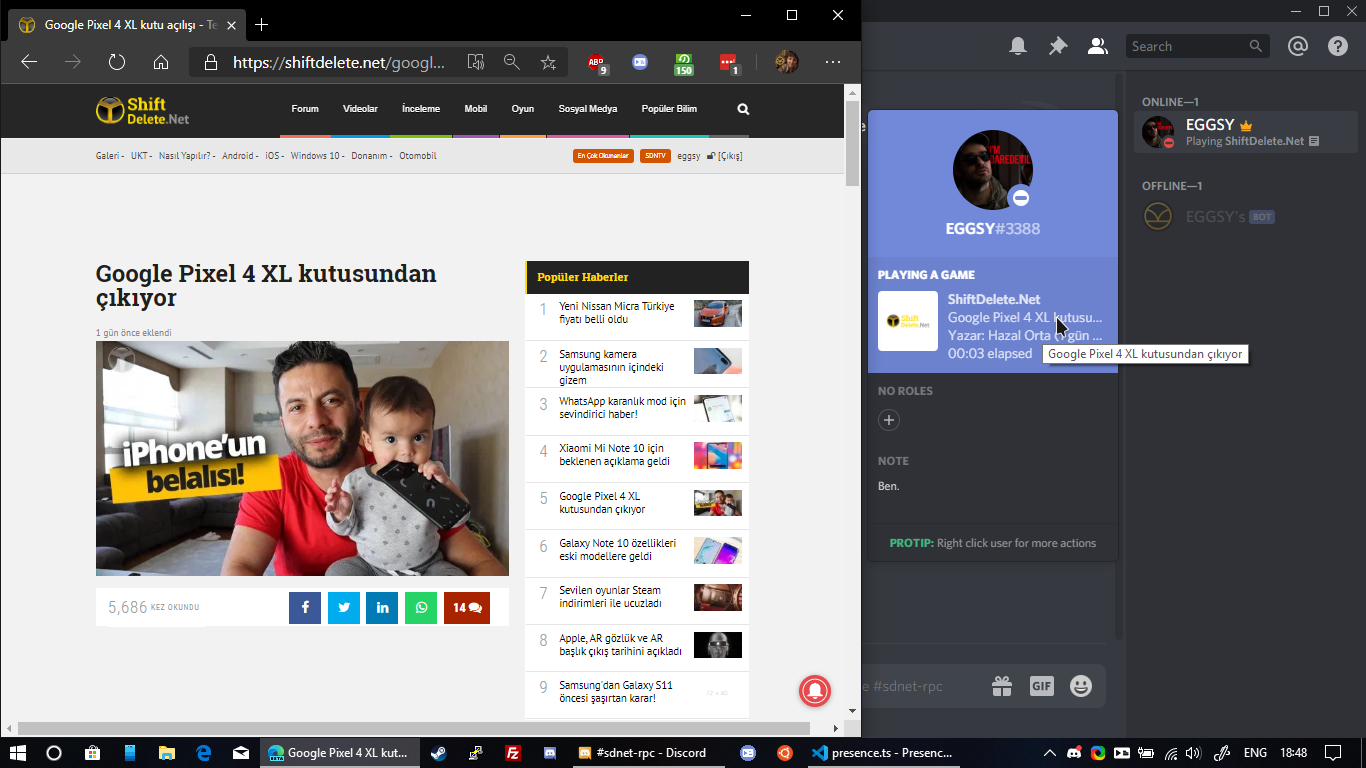This screenshot has height=768, width=1366.
Task: Open Discord help
Action: [x=1338, y=46]
